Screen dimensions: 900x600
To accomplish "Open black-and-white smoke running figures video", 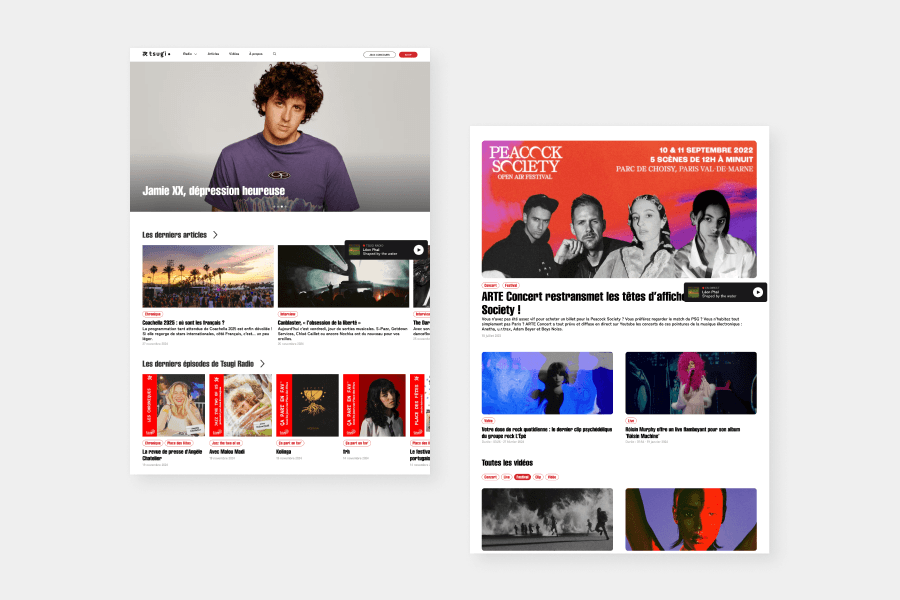I will tap(547, 519).
